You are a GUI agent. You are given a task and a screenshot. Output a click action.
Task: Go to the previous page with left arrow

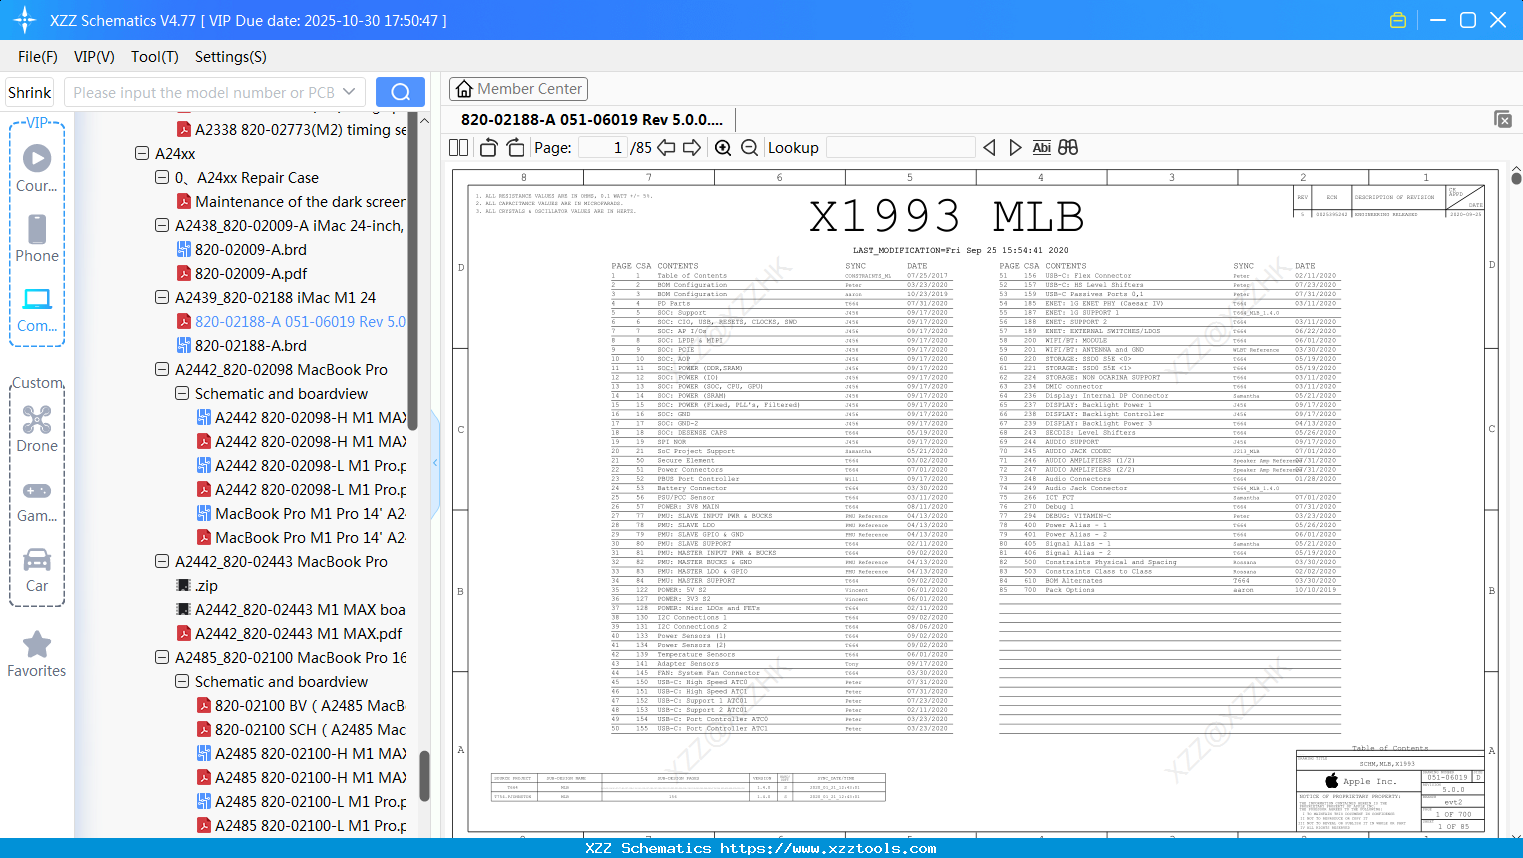(x=666, y=148)
